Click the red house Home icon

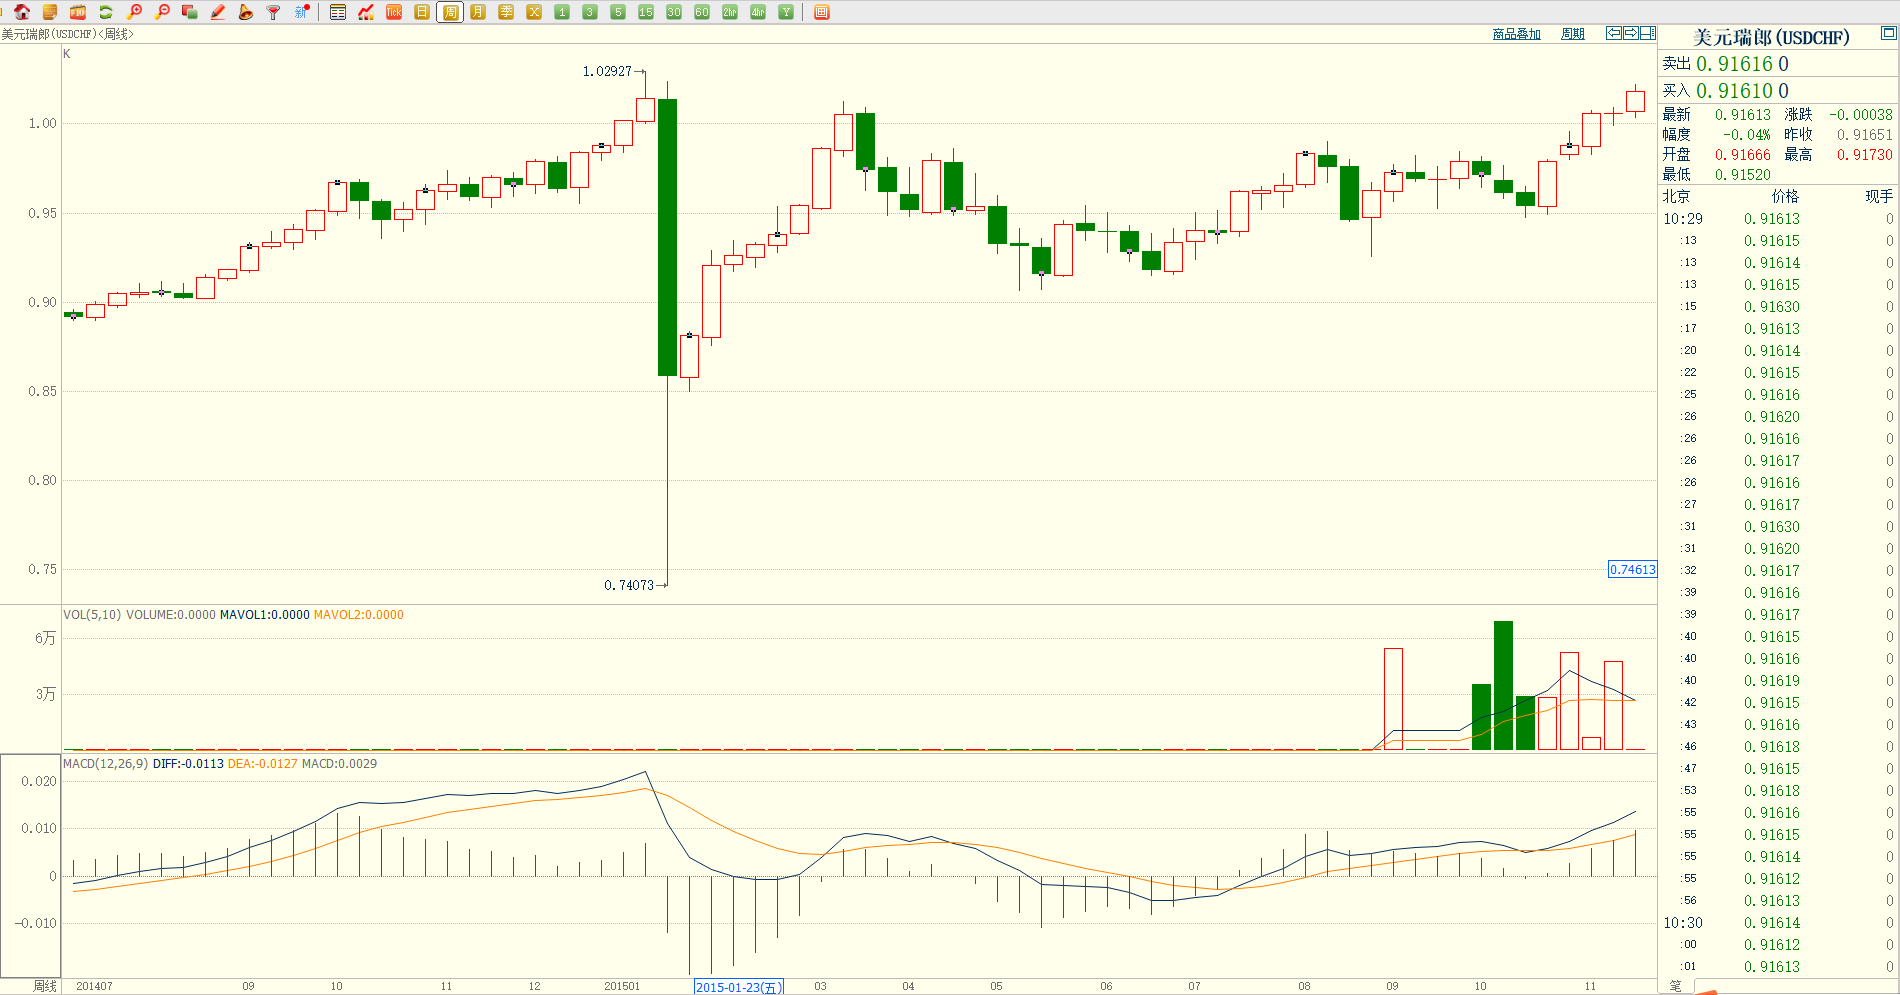pyautogui.click(x=22, y=12)
